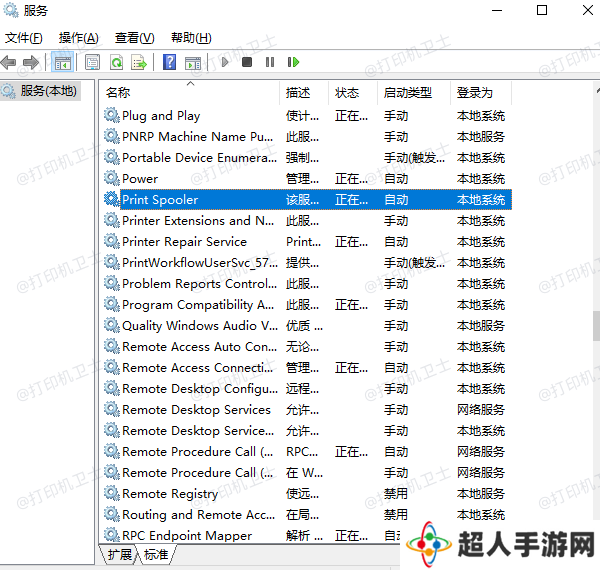
Task: Click the gear icon beside Remote Desktop Services
Action: tap(112, 409)
